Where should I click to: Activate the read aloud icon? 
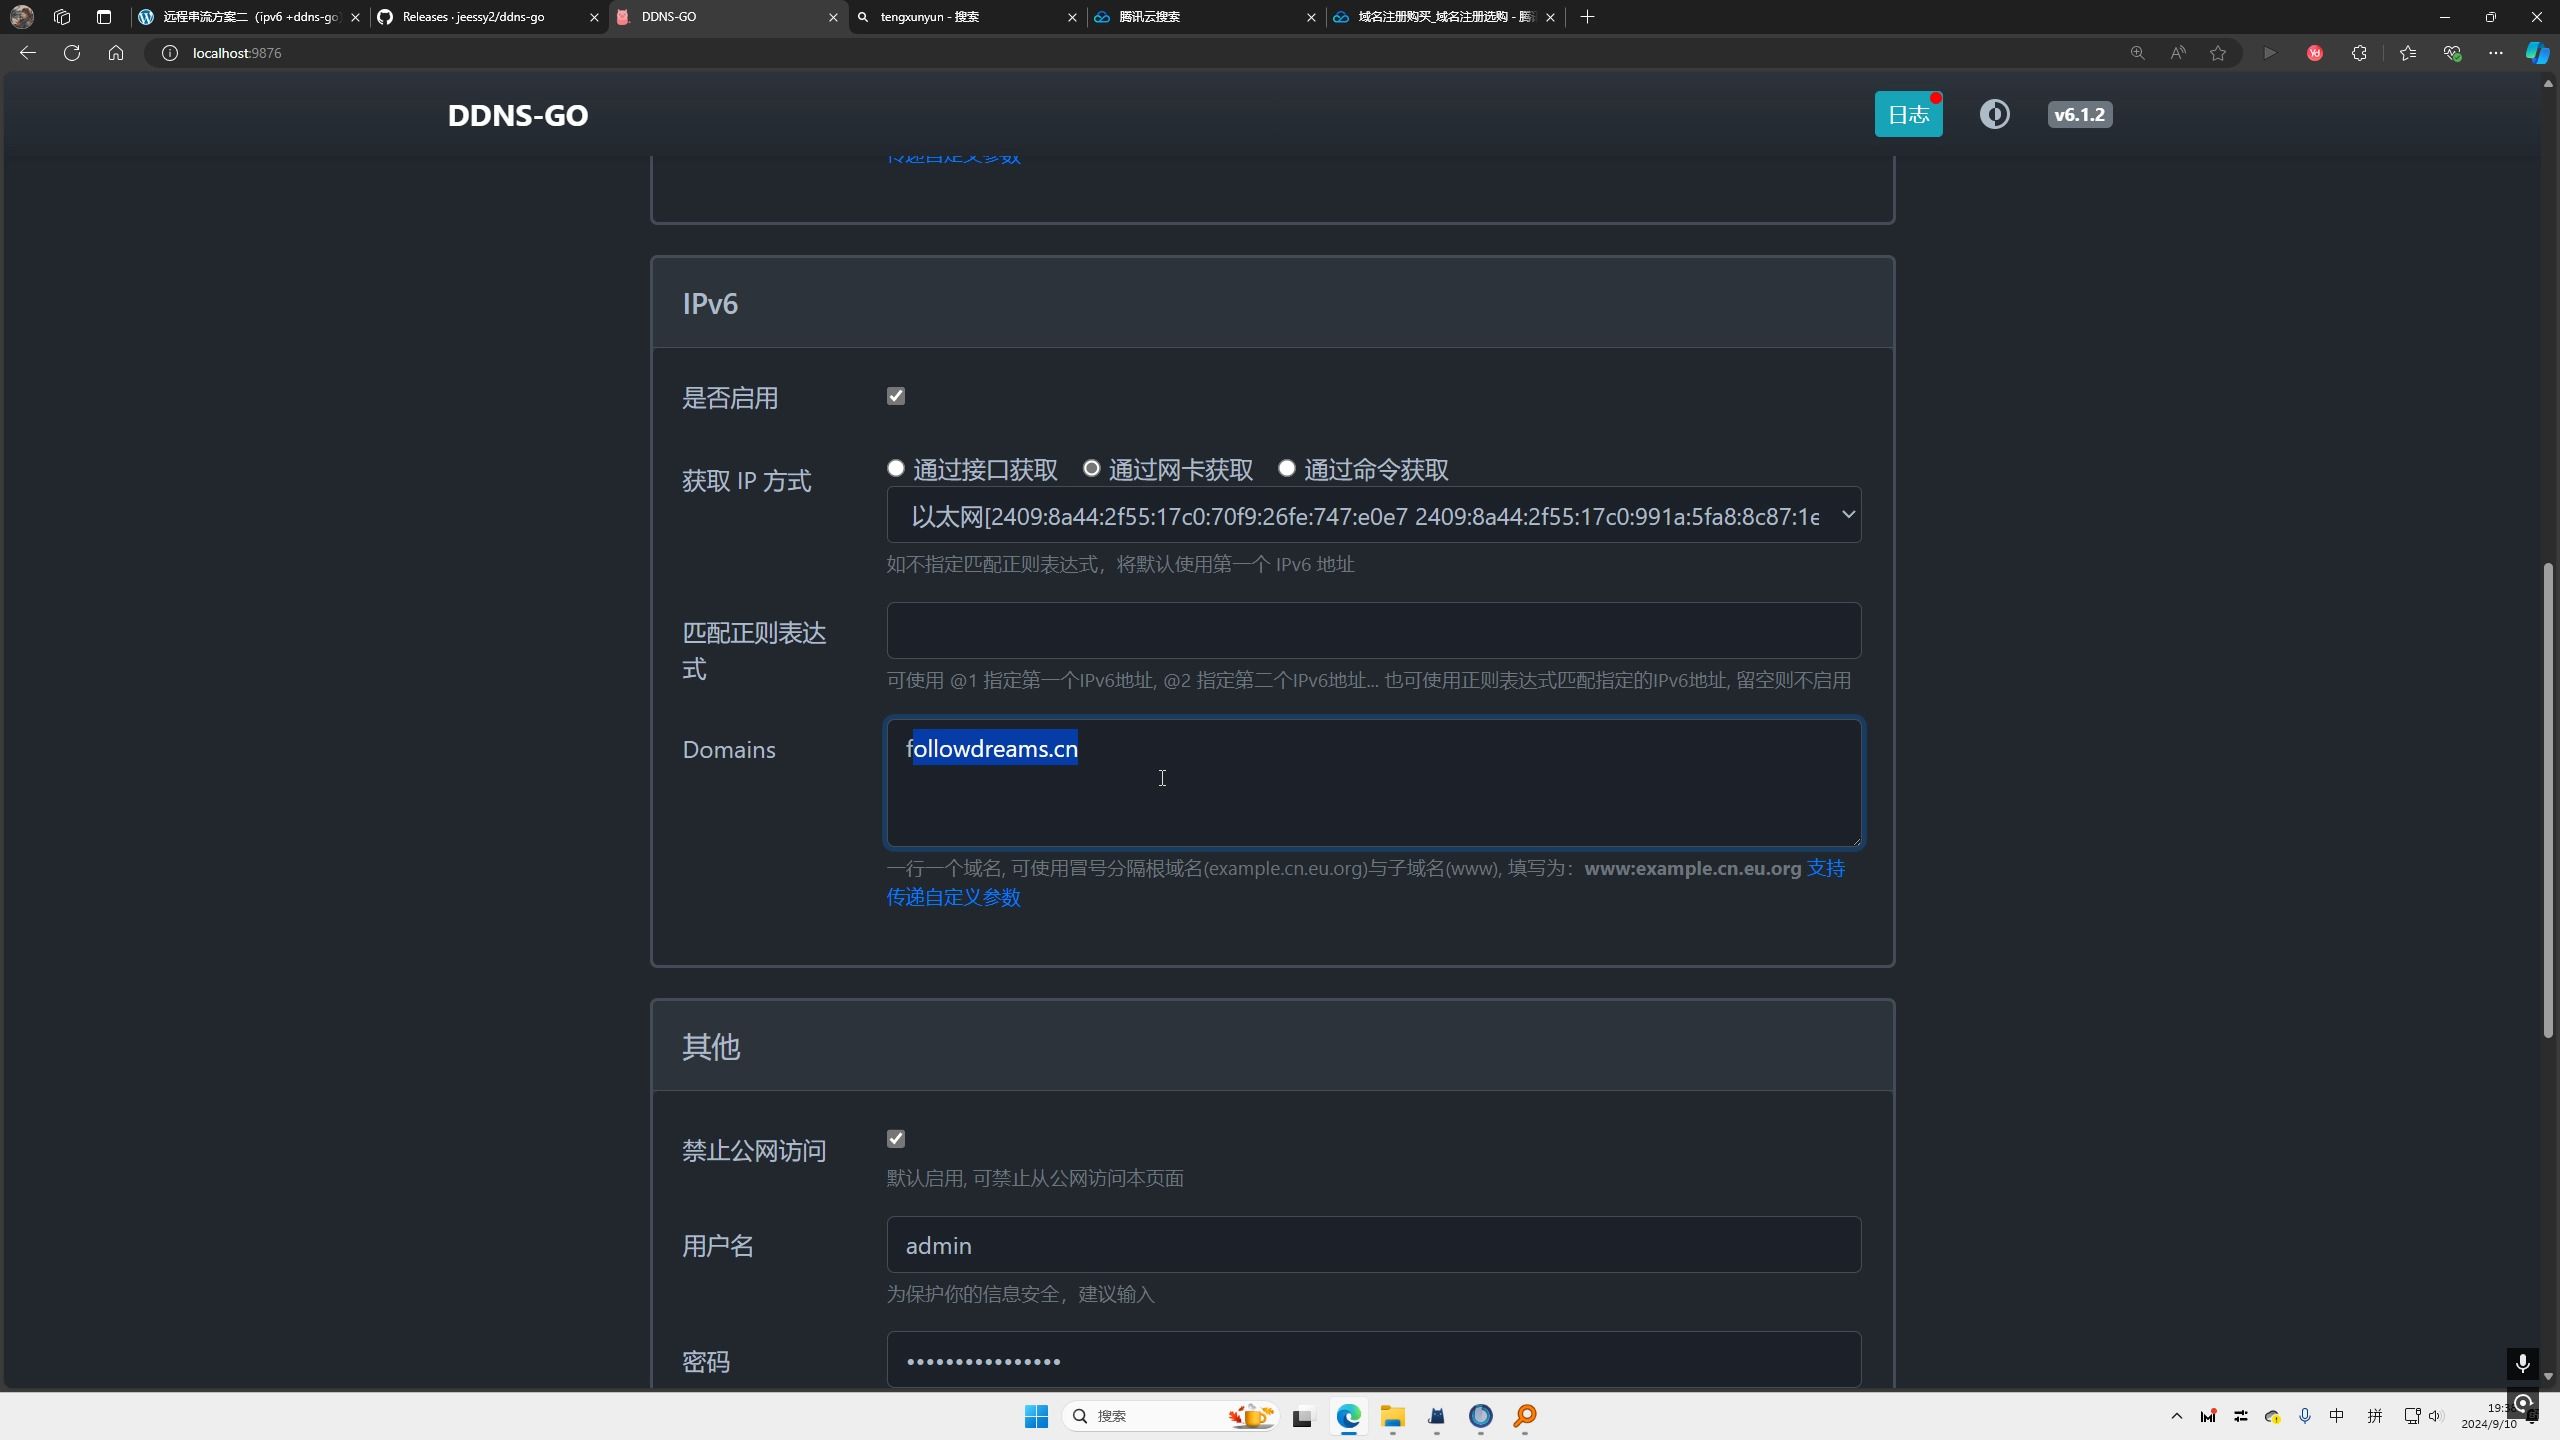click(2177, 53)
